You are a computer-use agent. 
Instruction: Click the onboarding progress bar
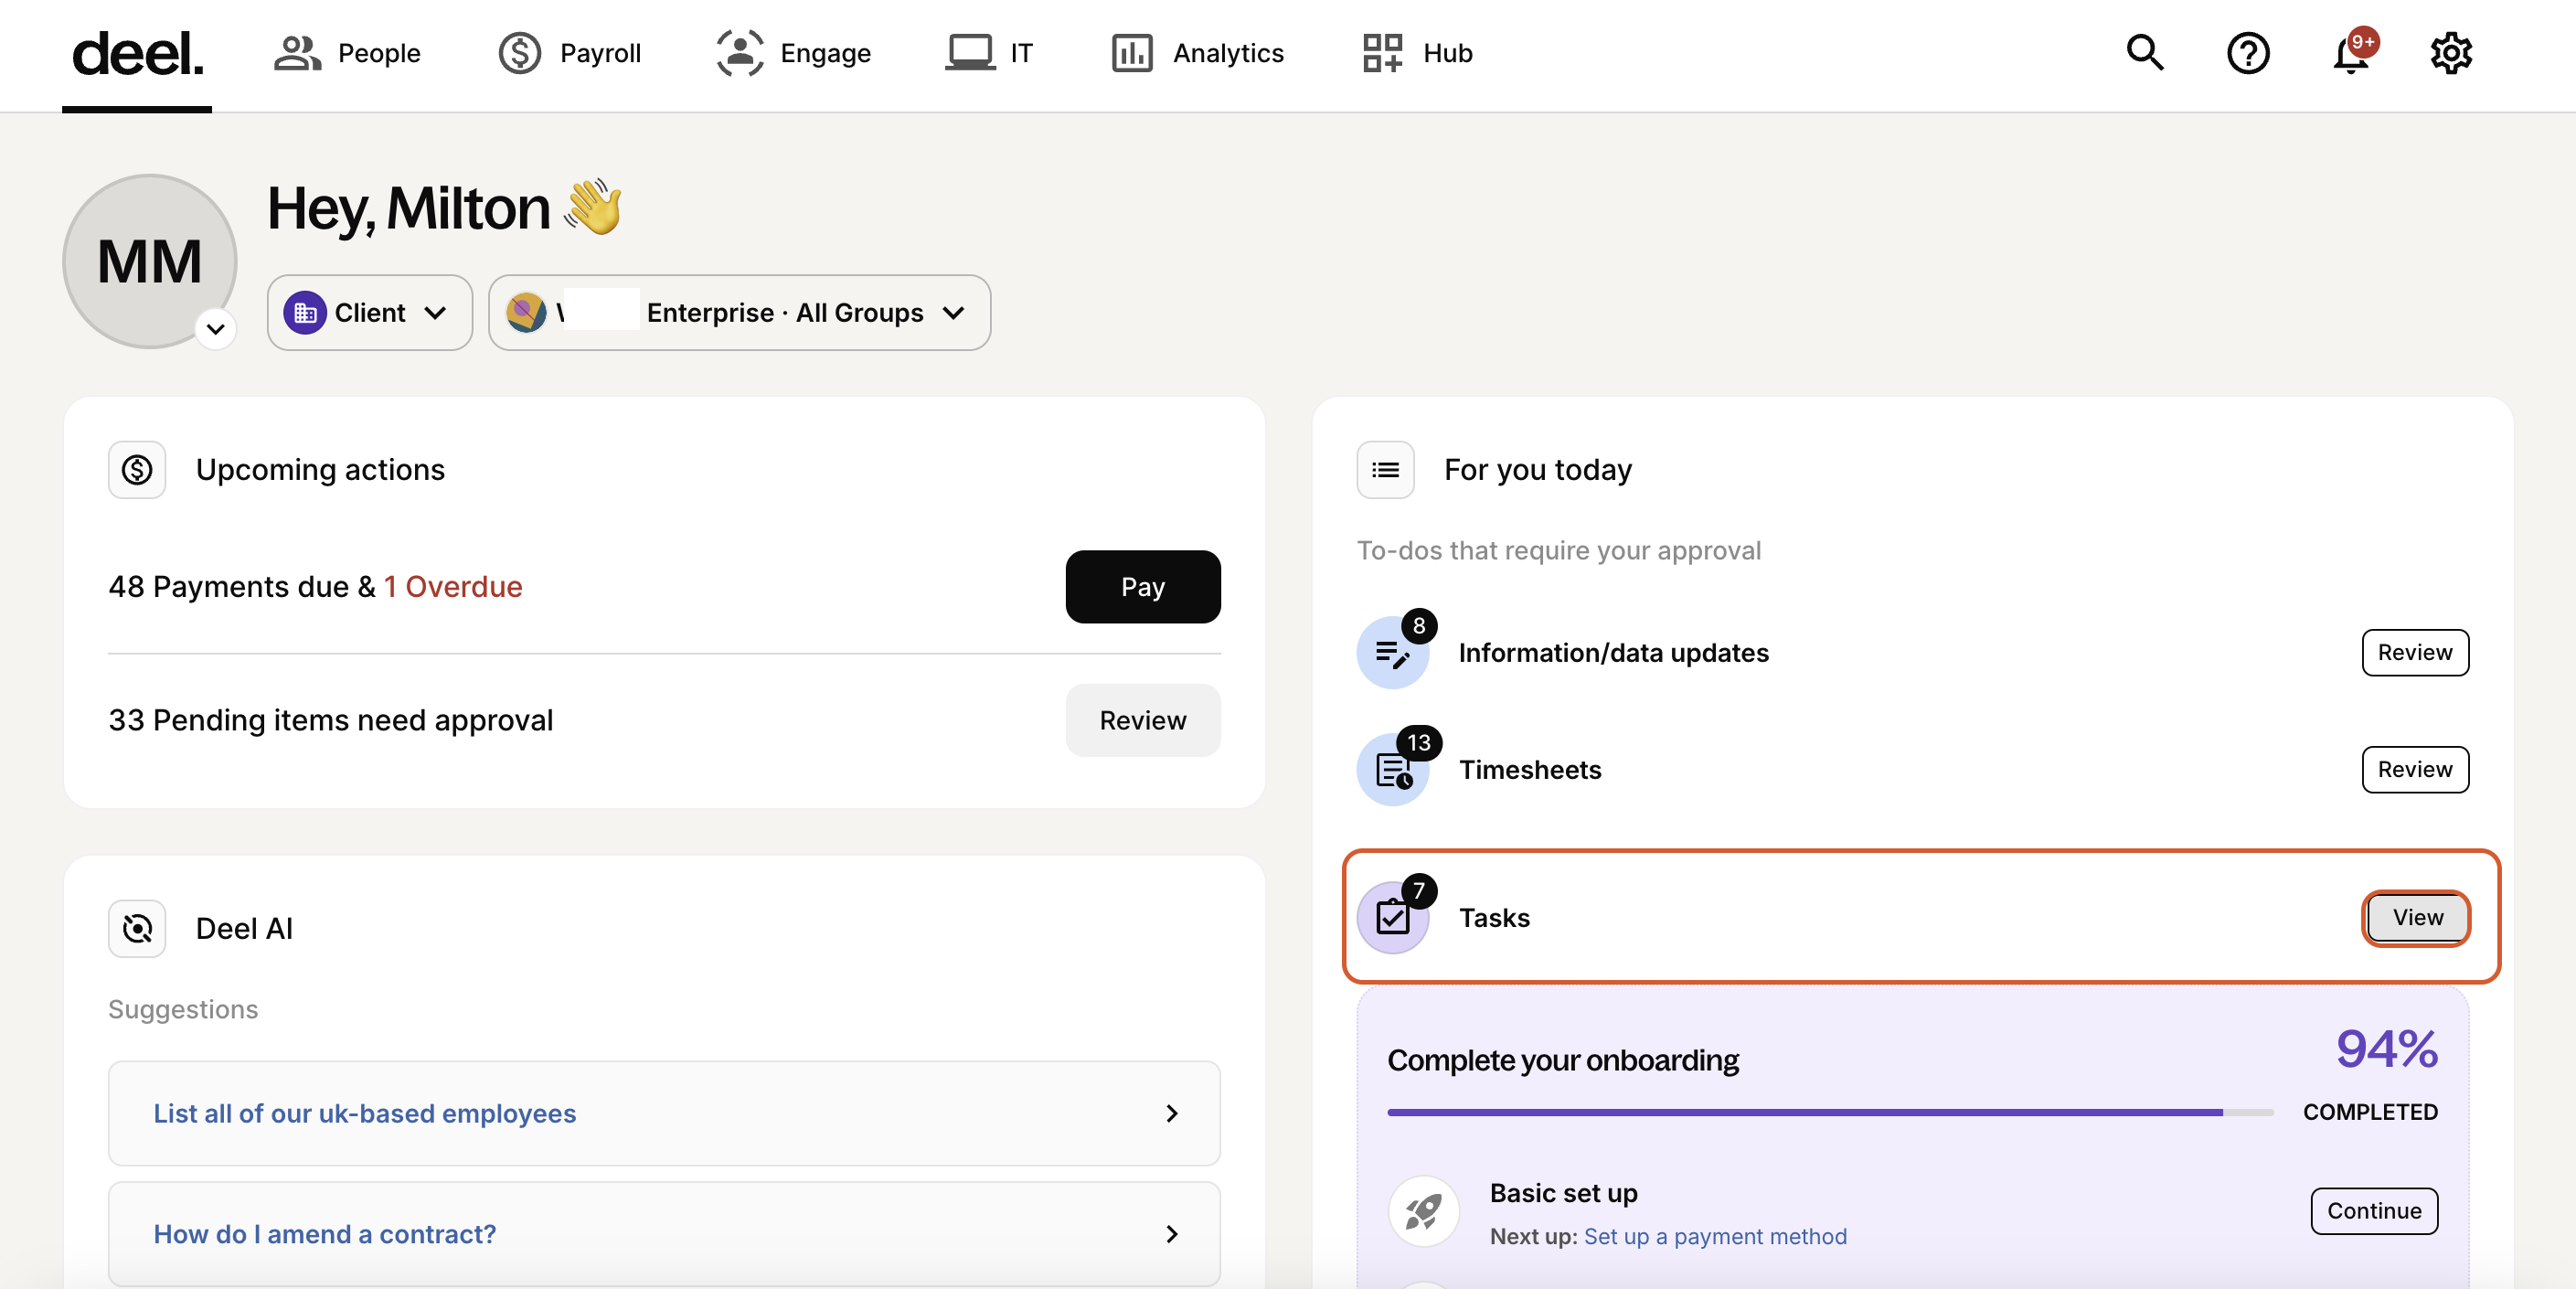[x=1830, y=1113]
